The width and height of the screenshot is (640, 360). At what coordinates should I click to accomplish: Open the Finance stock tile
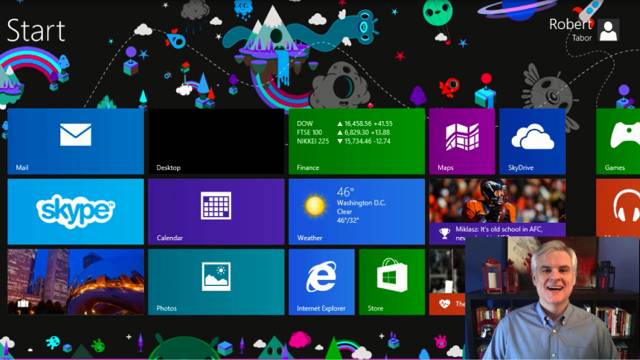357,141
